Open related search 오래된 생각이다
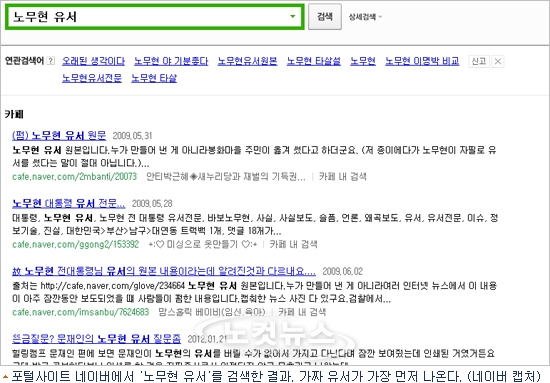The height and width of the screenshot is (383, 550). 93,61
